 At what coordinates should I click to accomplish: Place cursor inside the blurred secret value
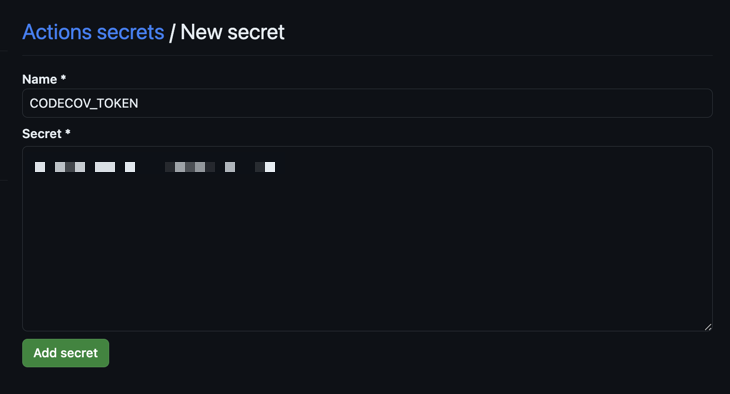pos(155,167)
